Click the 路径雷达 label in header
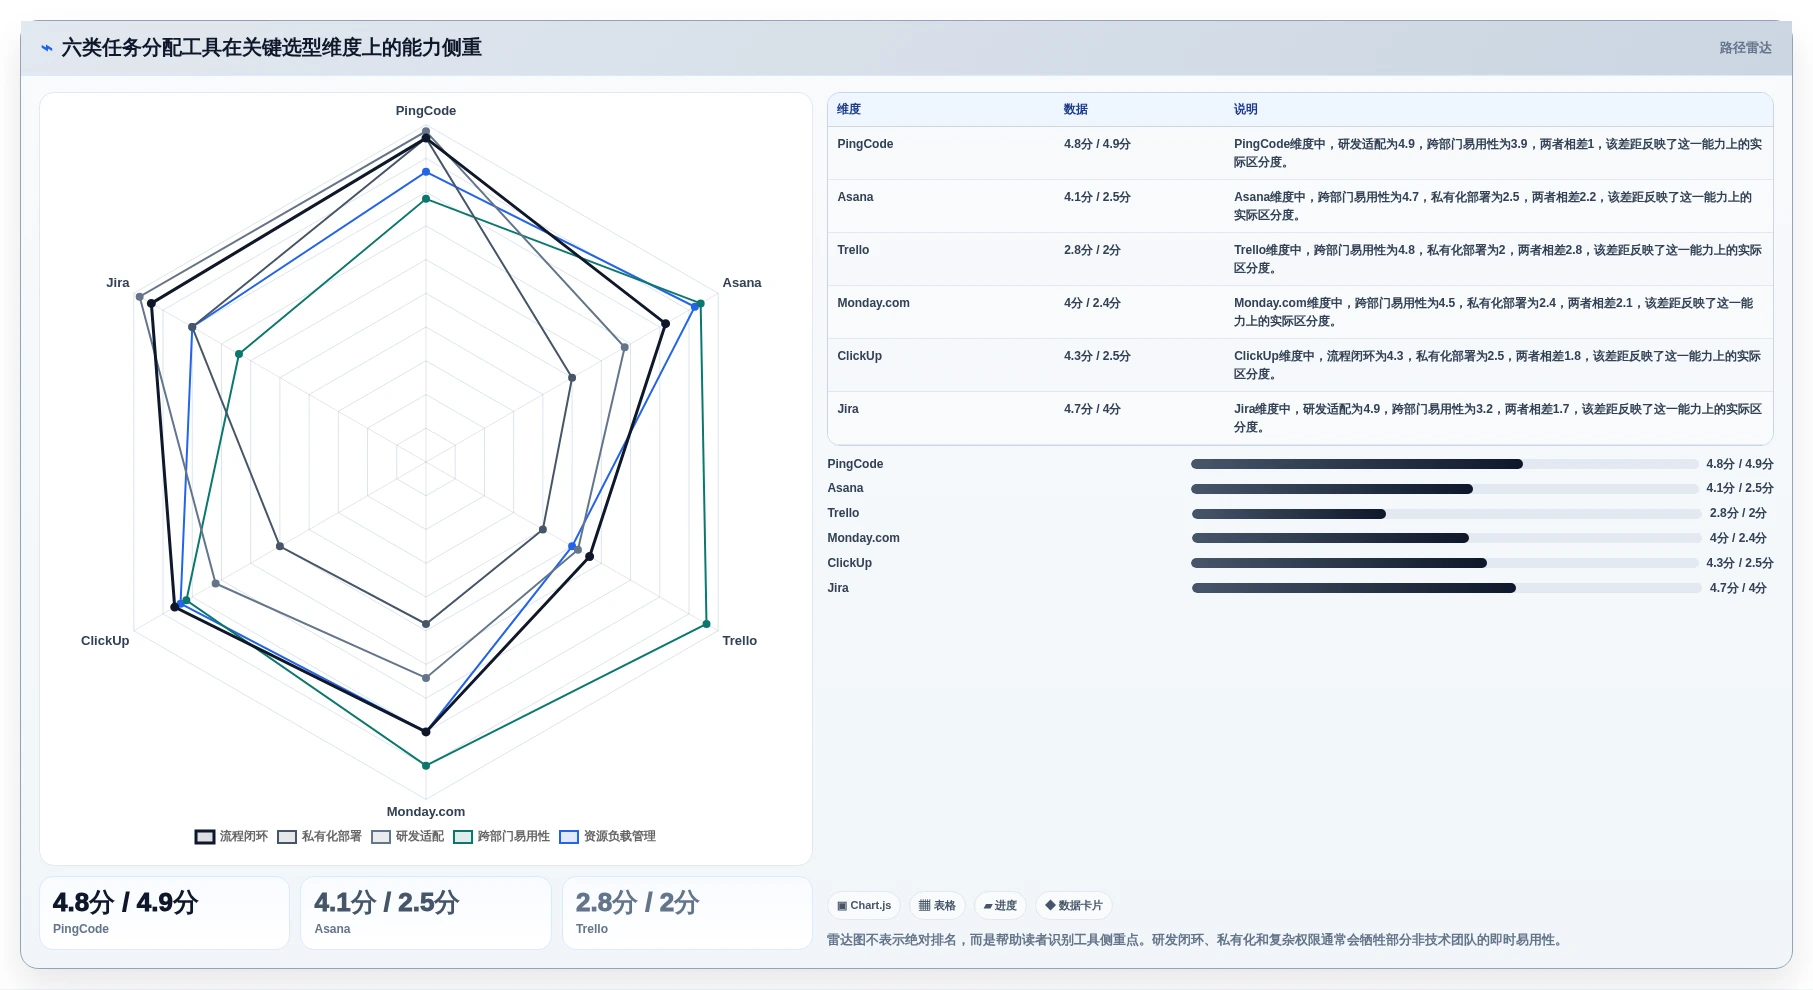 click(x=1745, y=48)
